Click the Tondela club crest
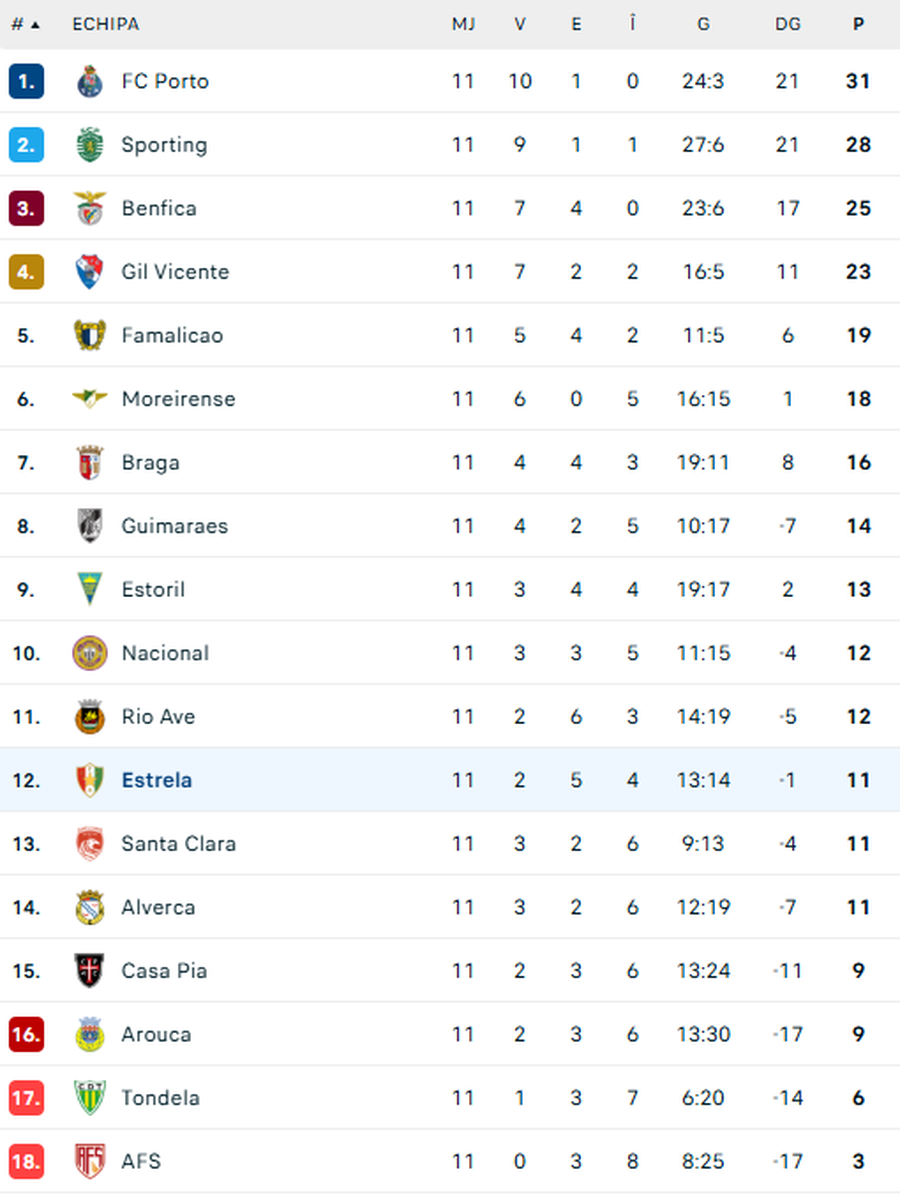Viewport: 900px width, 1195px height. point(90,1098)
